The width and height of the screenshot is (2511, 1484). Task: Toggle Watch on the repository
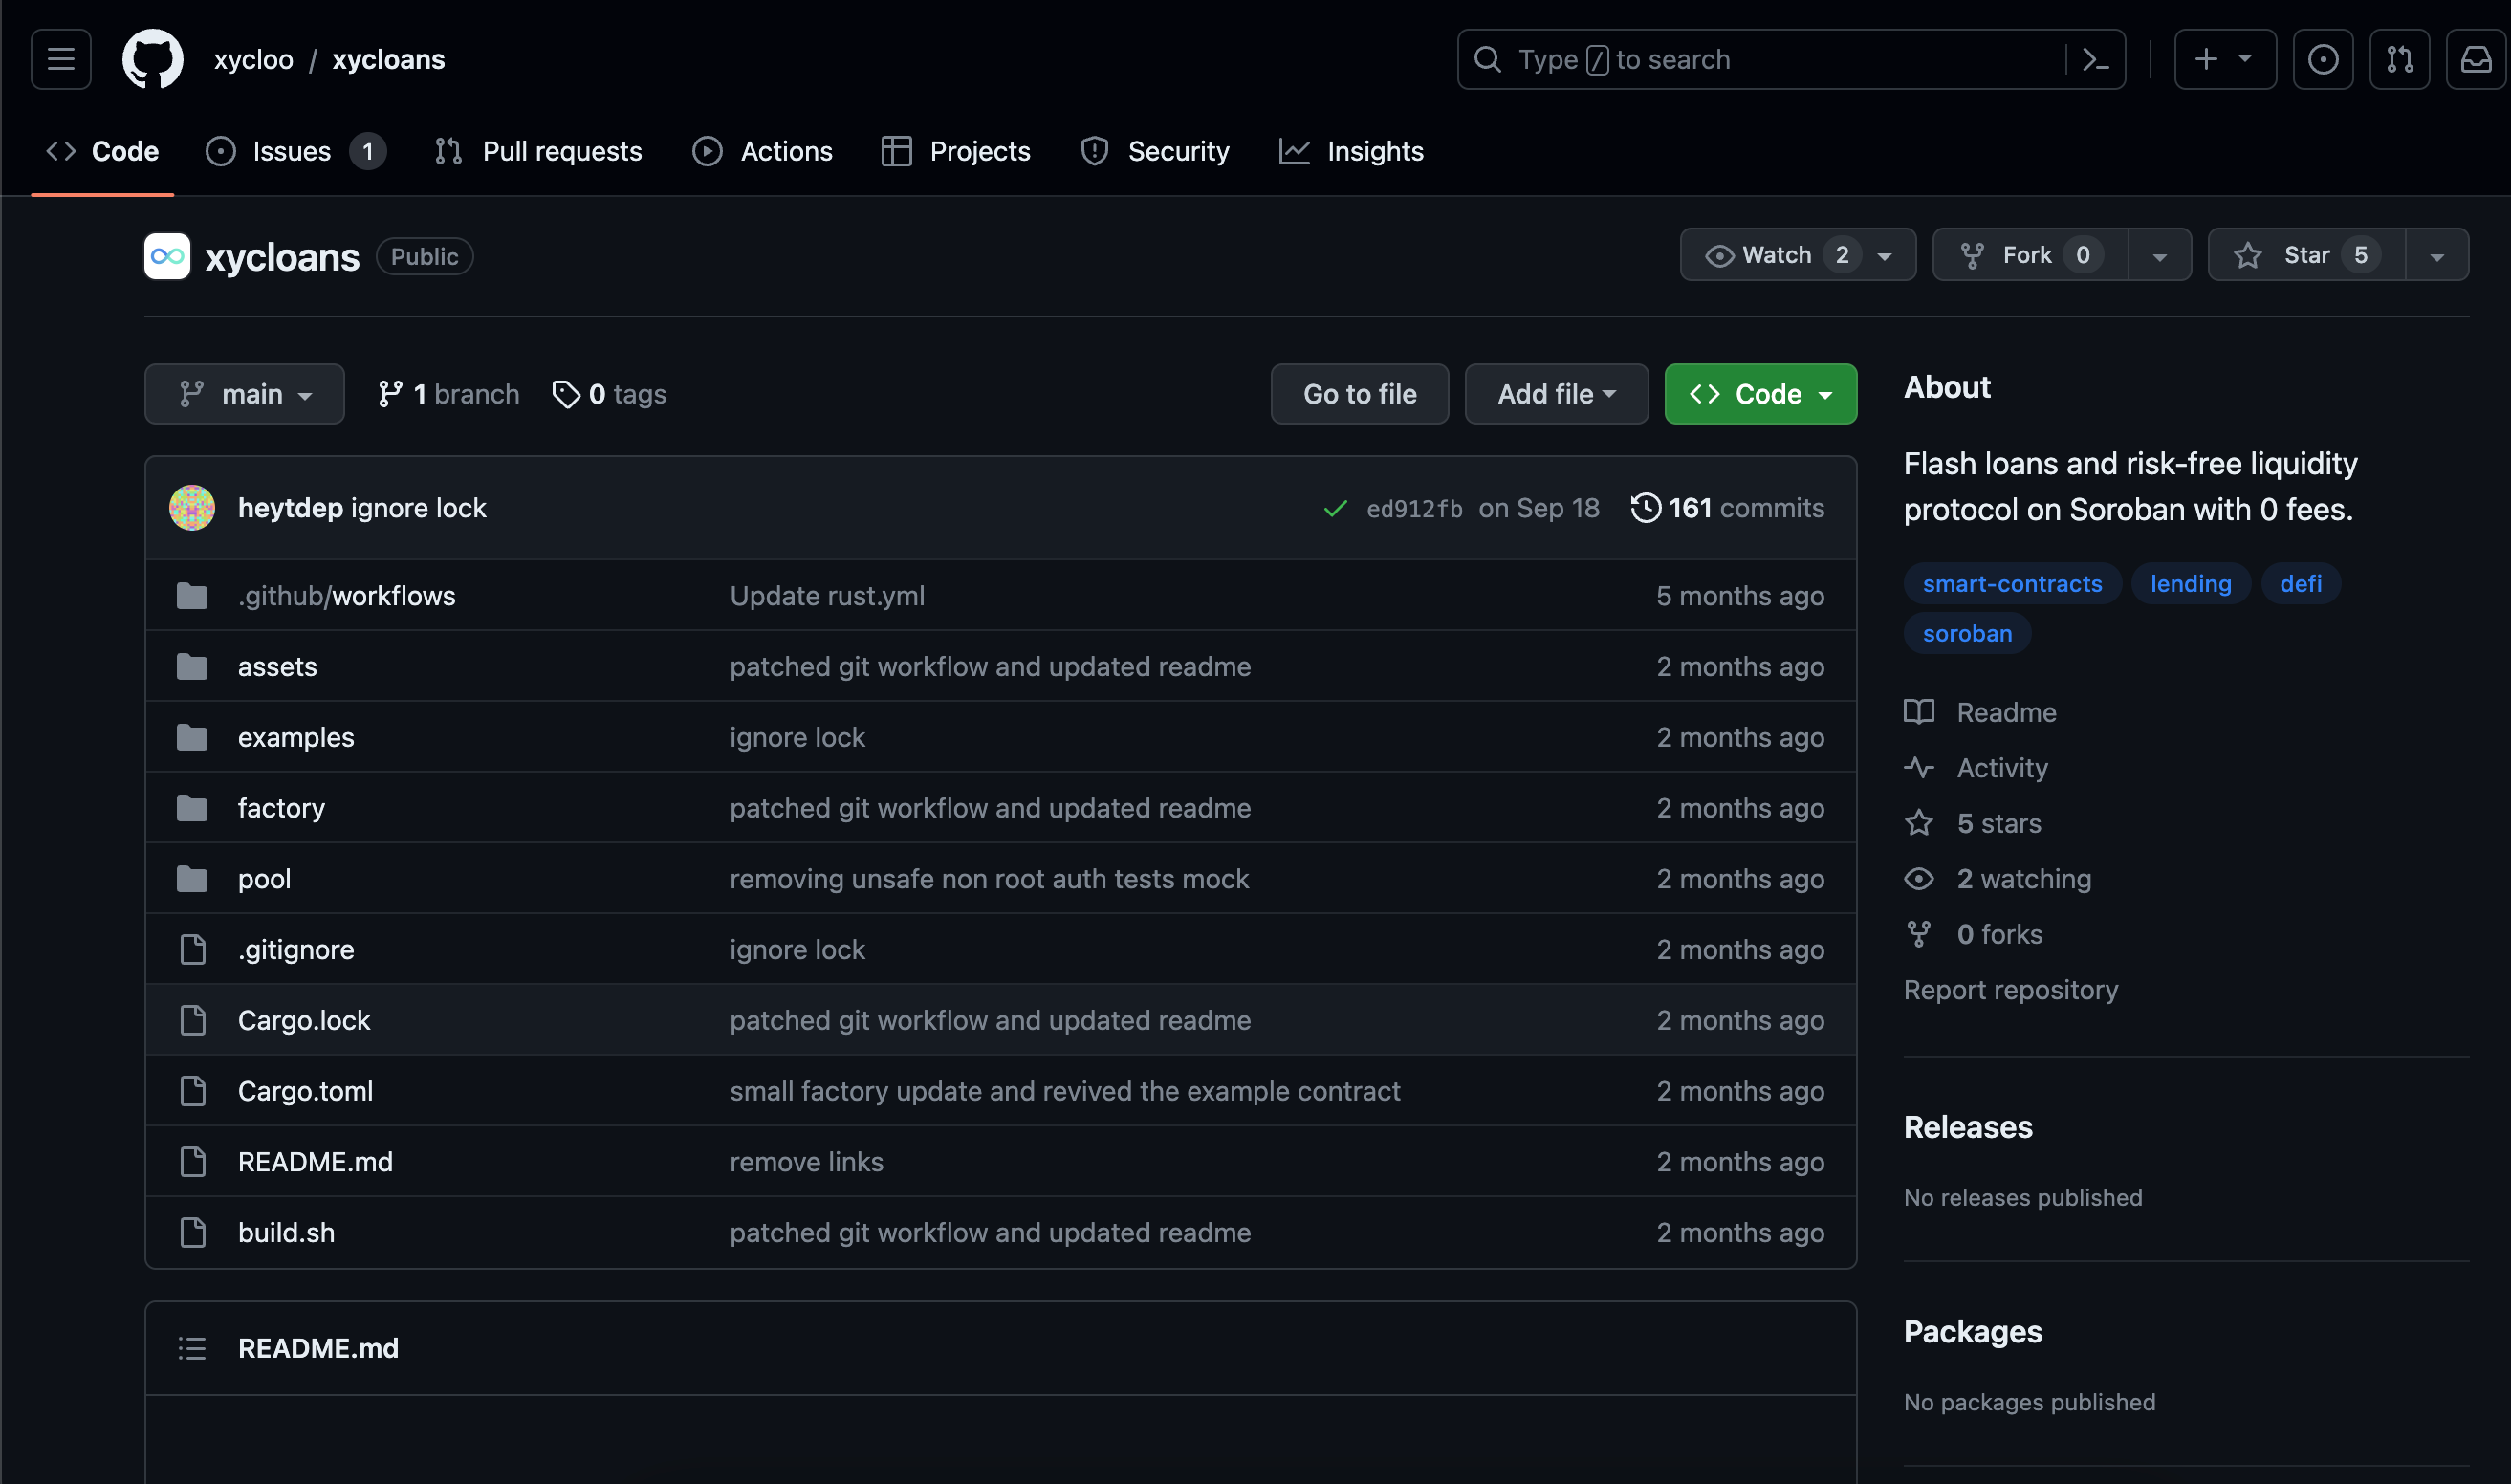pos(1797,255)
